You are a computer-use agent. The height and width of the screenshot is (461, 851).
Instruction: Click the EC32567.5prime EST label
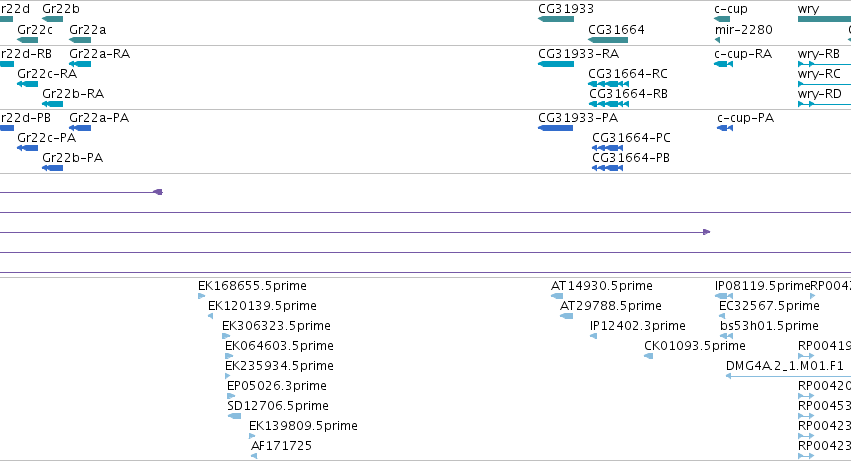pos(769,306)
